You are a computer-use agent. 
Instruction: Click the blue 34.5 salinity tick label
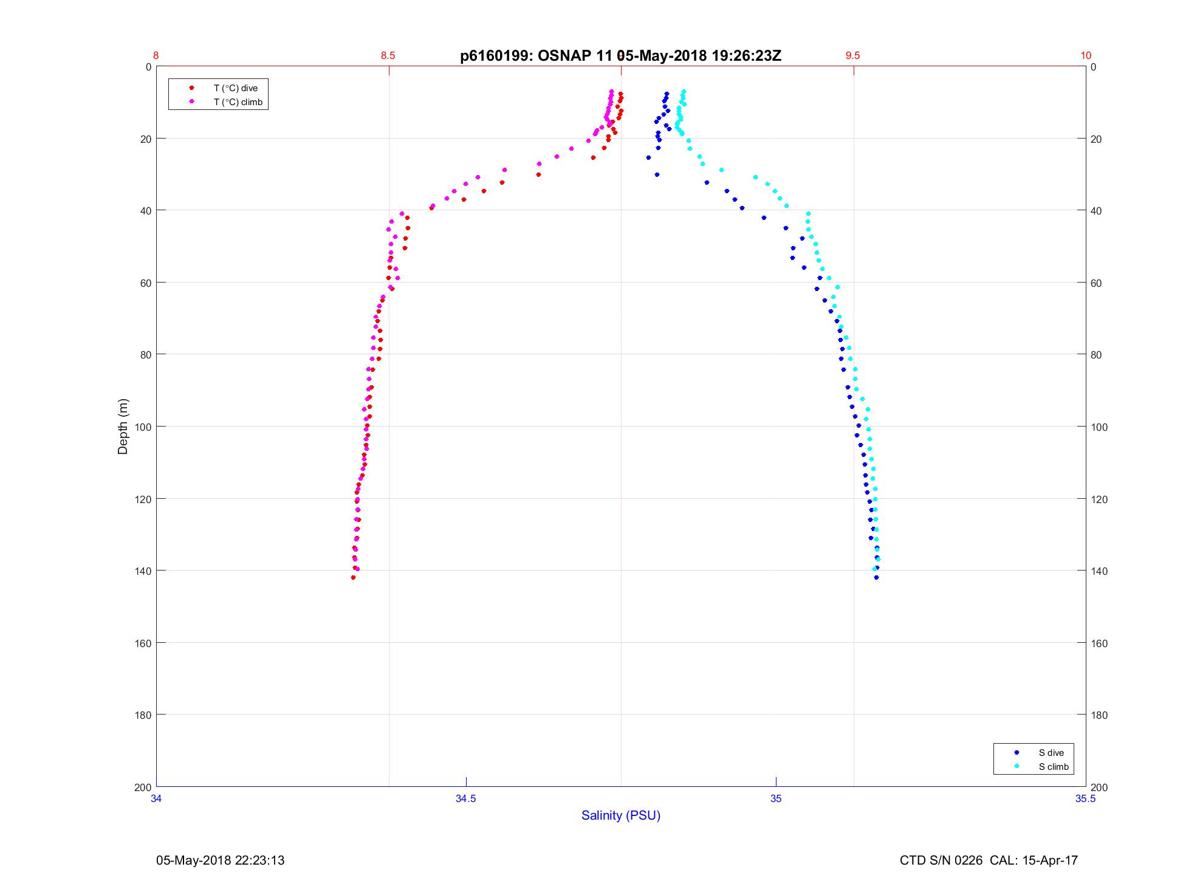(x=466, y=798)
